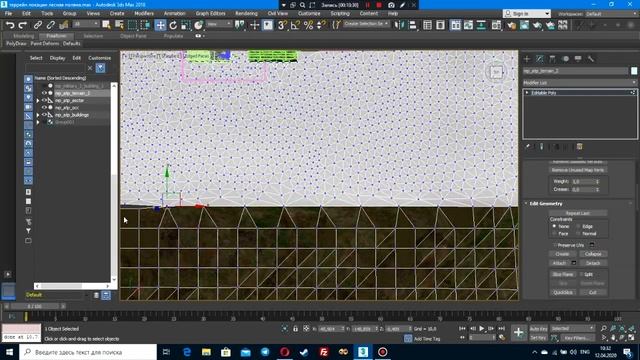Click the object name field in Modify panel
This screenshot has width=640, height=360.
576,71
